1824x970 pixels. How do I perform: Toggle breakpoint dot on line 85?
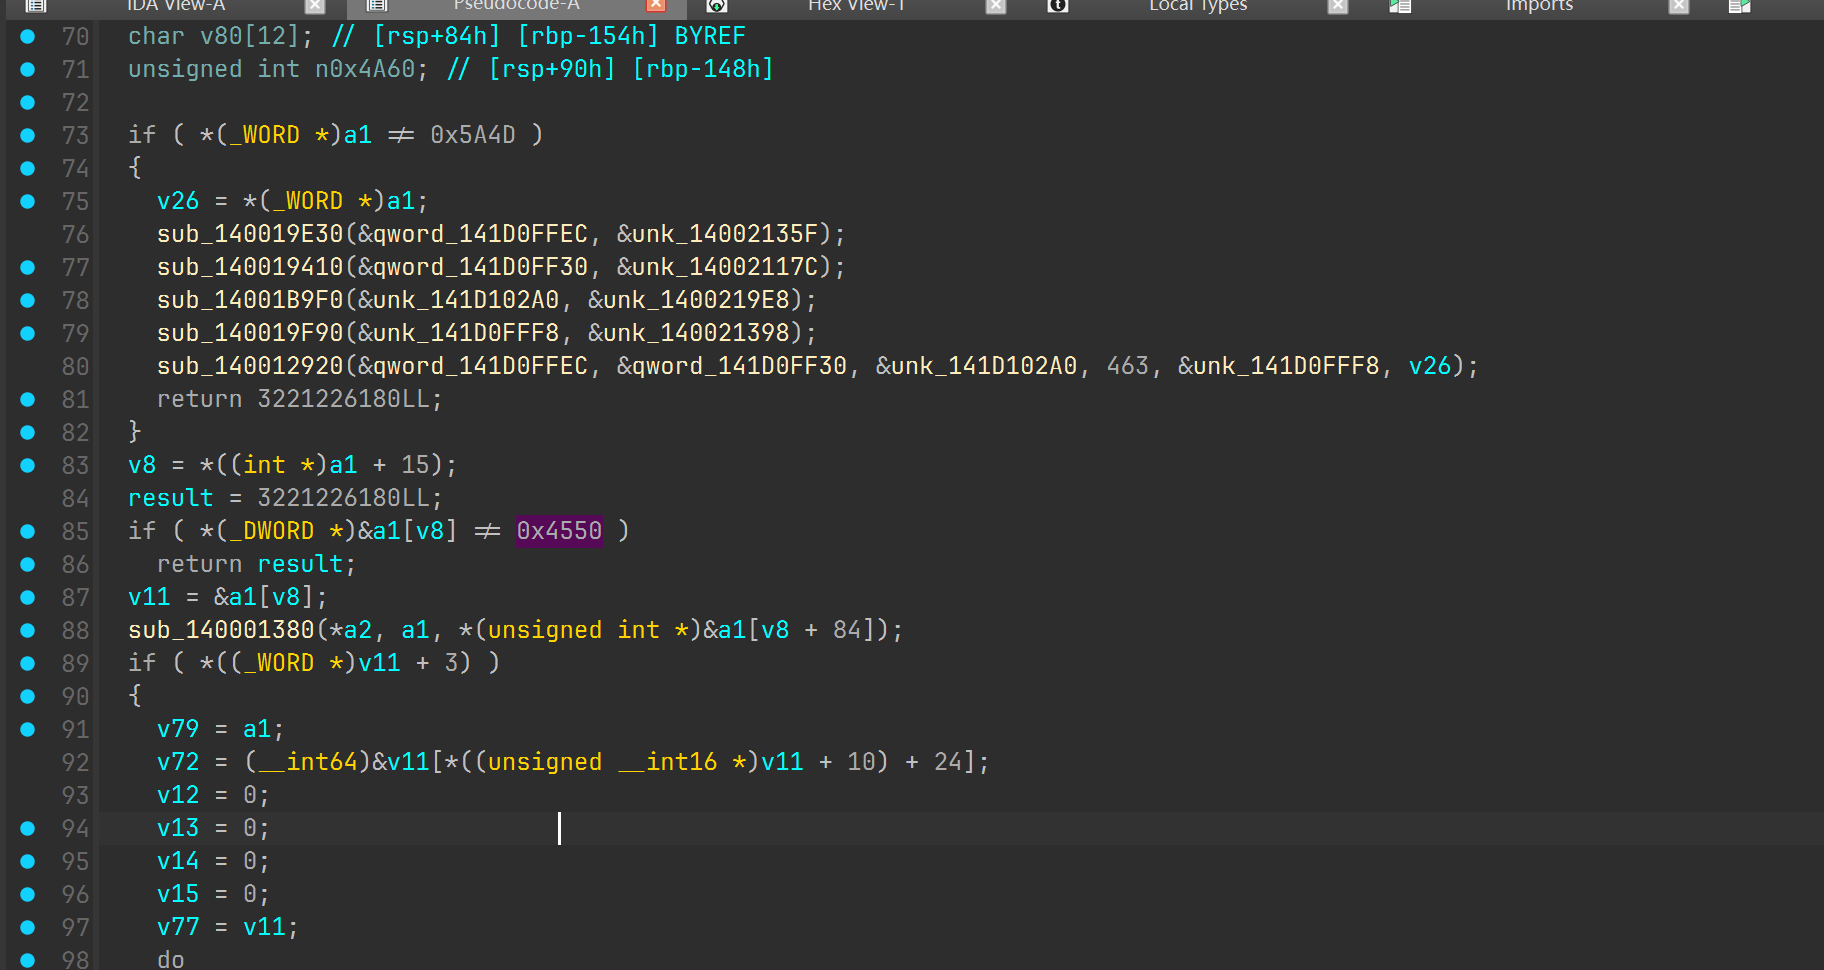(28, 531)
